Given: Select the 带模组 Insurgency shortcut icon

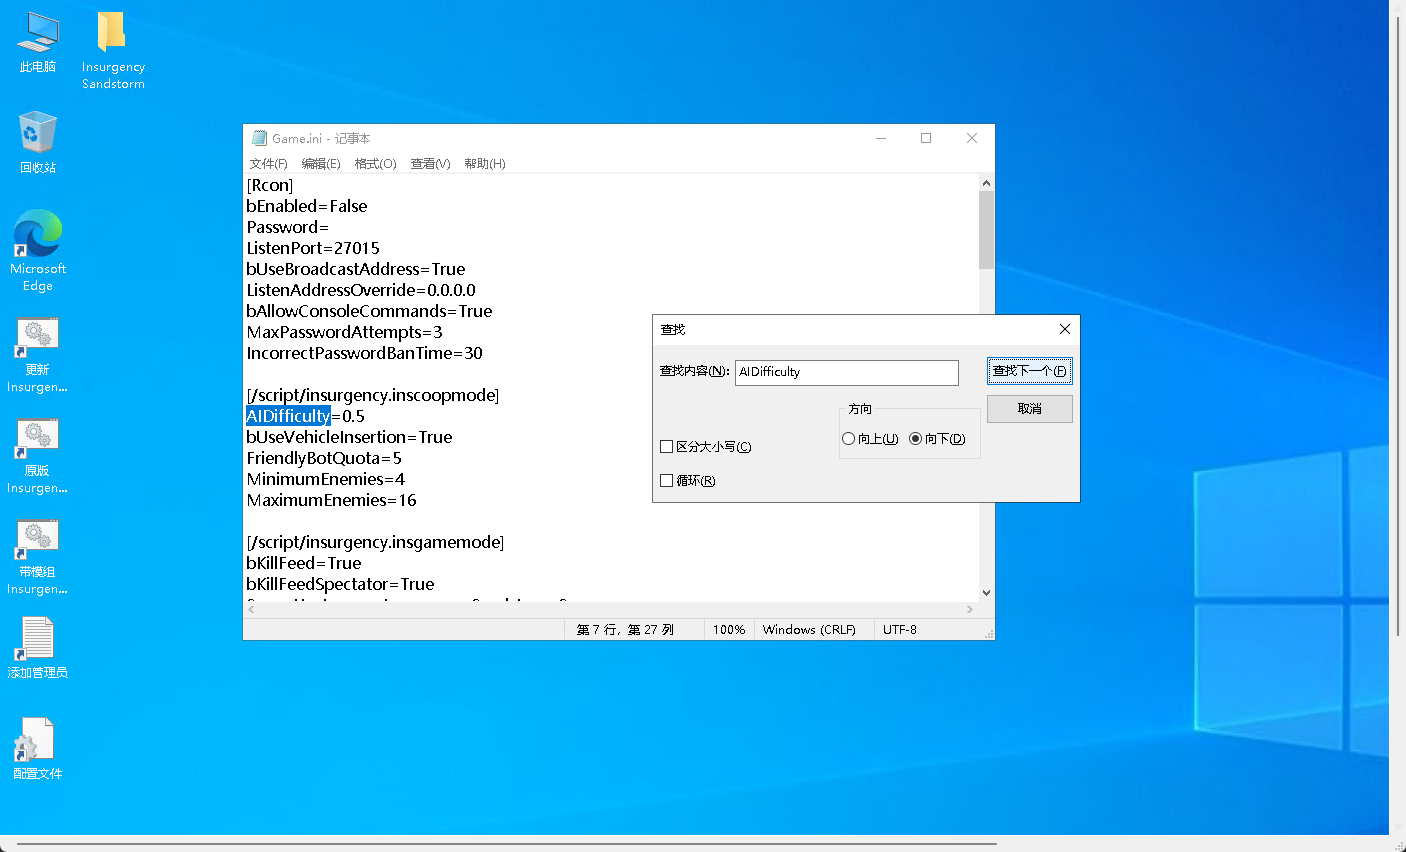Looking at the screenshot, I should coord(38,558).
